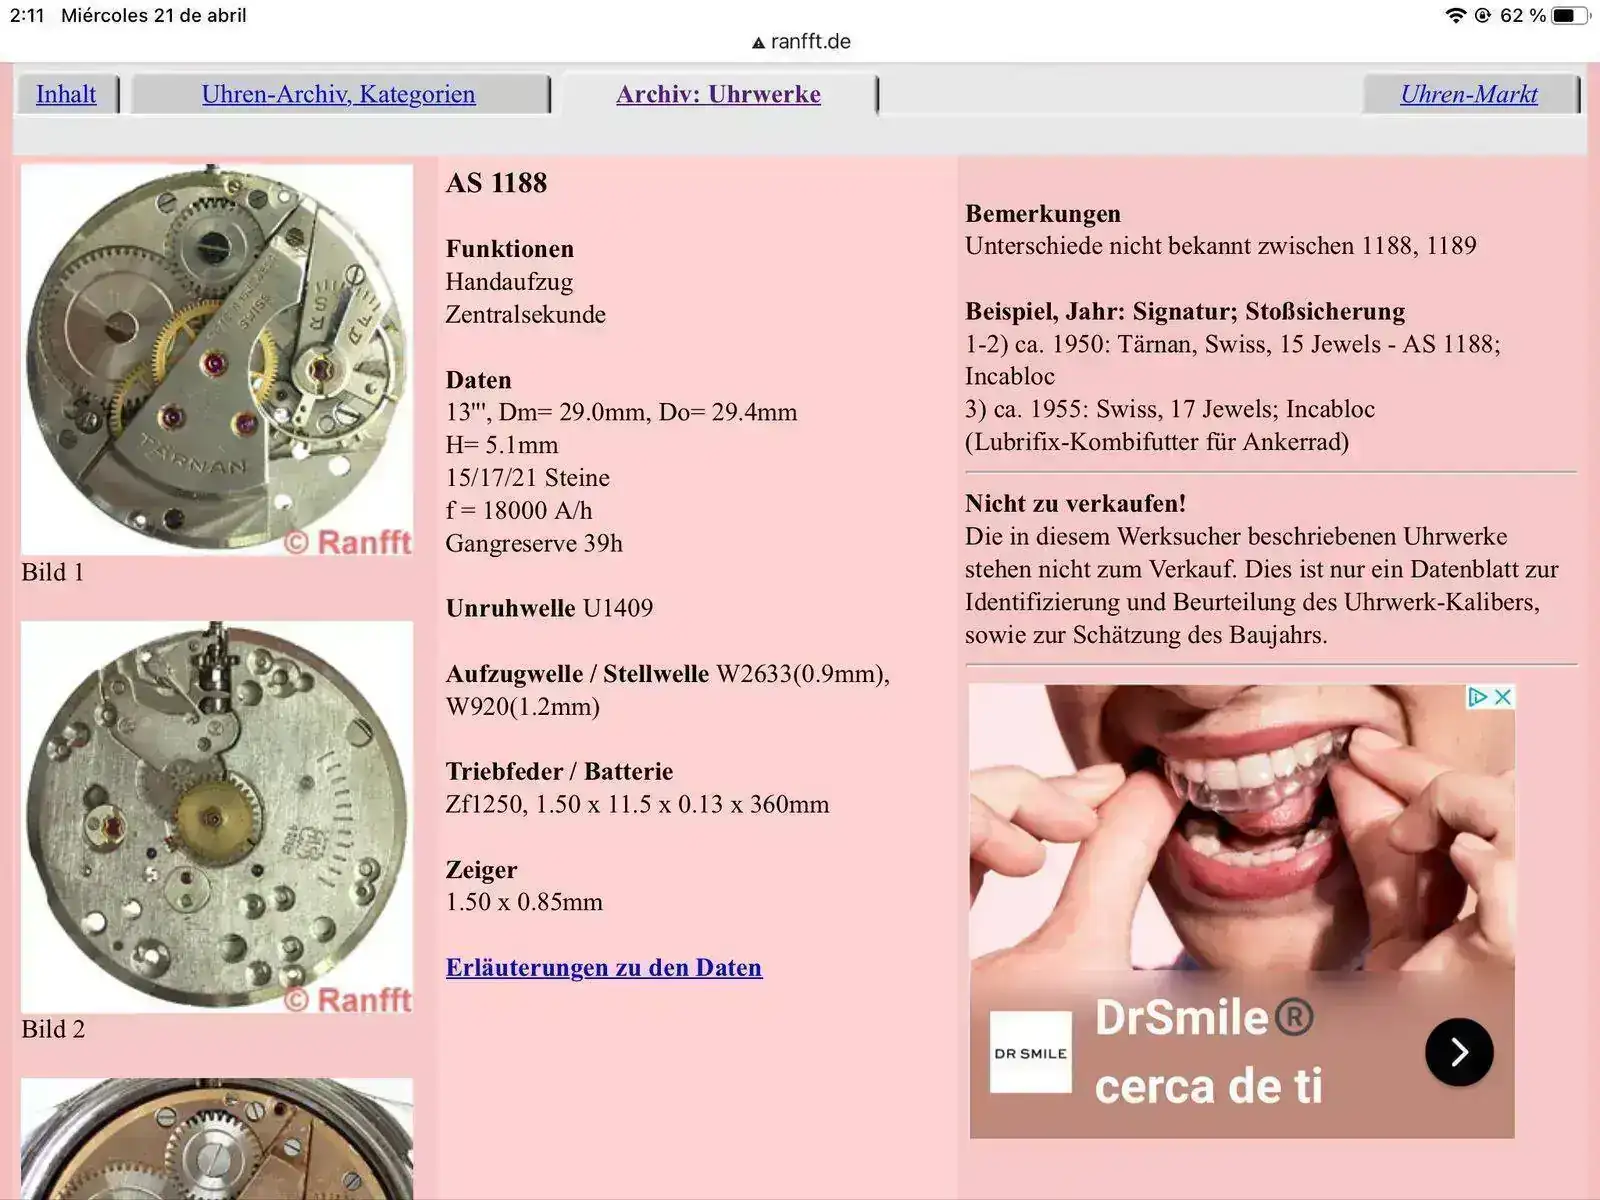Select the Archiv: Uhrwerke tab
The image size is (1600, 1200).
pos(718,94)
